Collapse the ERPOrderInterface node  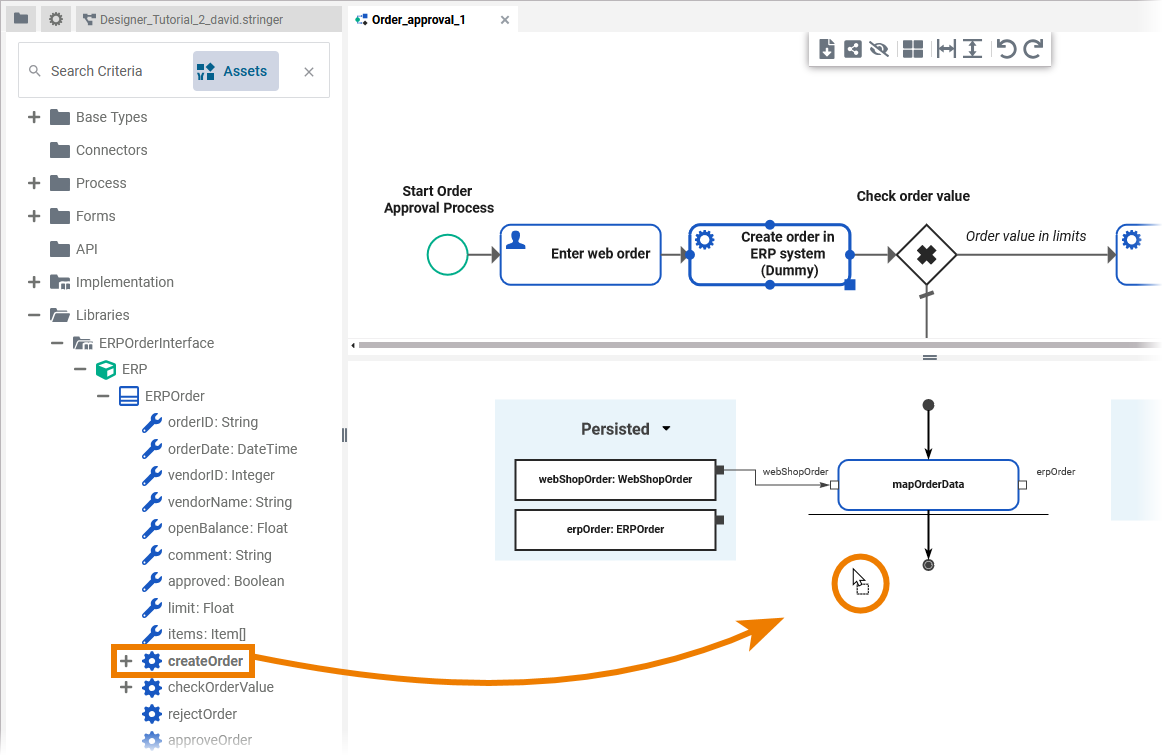(57, 343)
